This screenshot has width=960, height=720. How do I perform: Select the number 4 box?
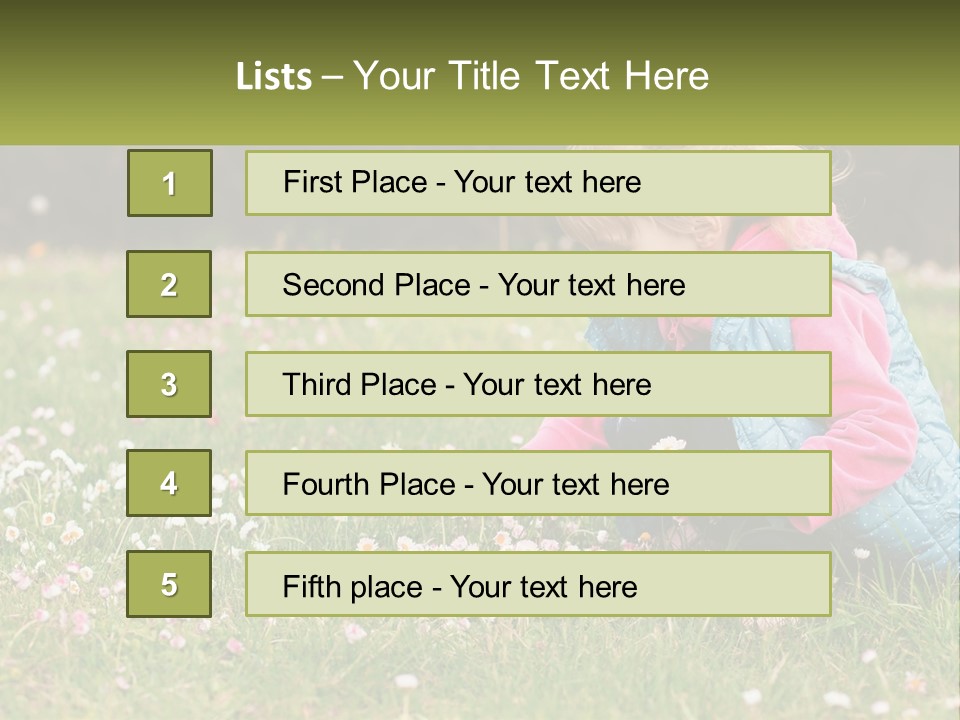click(169, 483)
